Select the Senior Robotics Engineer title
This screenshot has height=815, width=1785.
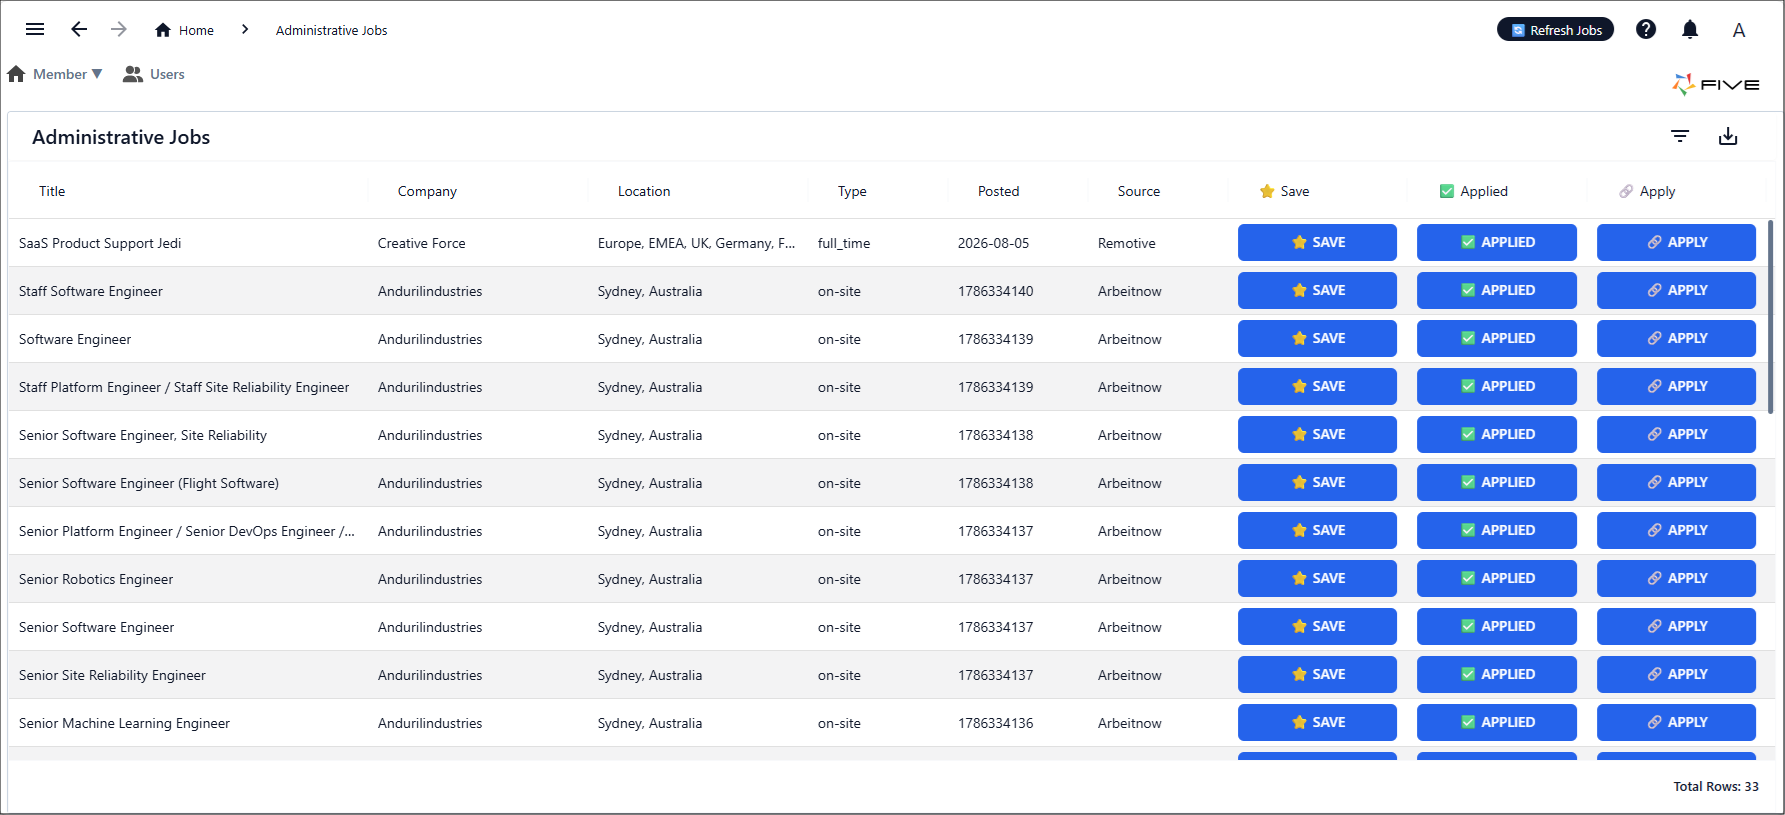tap(96, 579)
